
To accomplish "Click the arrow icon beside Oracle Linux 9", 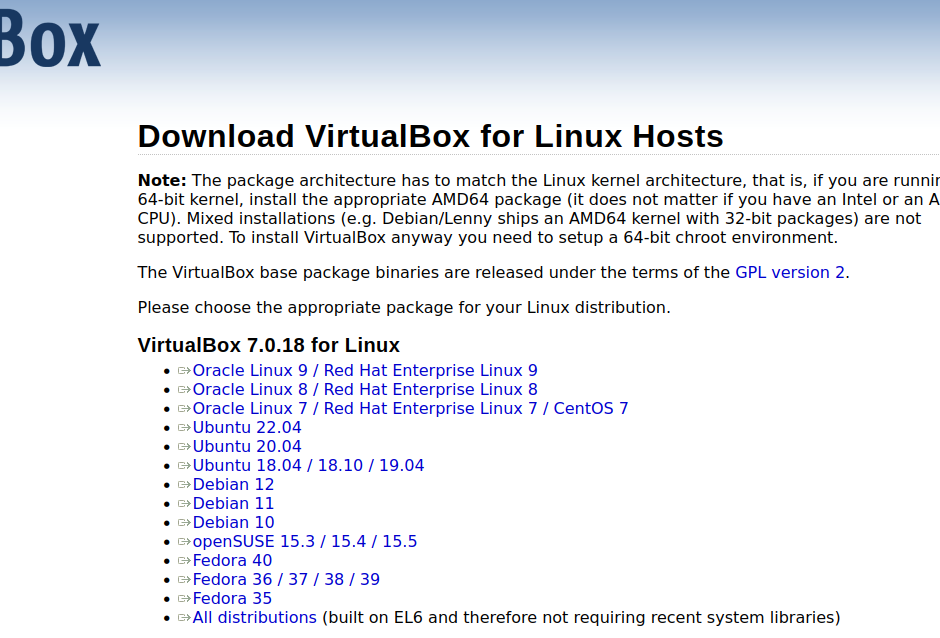I will click(x=184, y=371).
